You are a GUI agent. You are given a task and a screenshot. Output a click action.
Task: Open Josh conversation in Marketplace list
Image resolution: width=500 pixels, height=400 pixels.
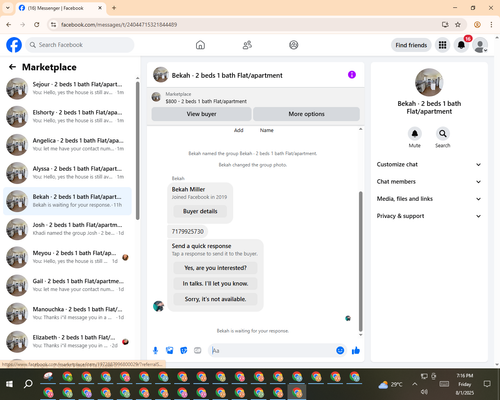[67, 229]
